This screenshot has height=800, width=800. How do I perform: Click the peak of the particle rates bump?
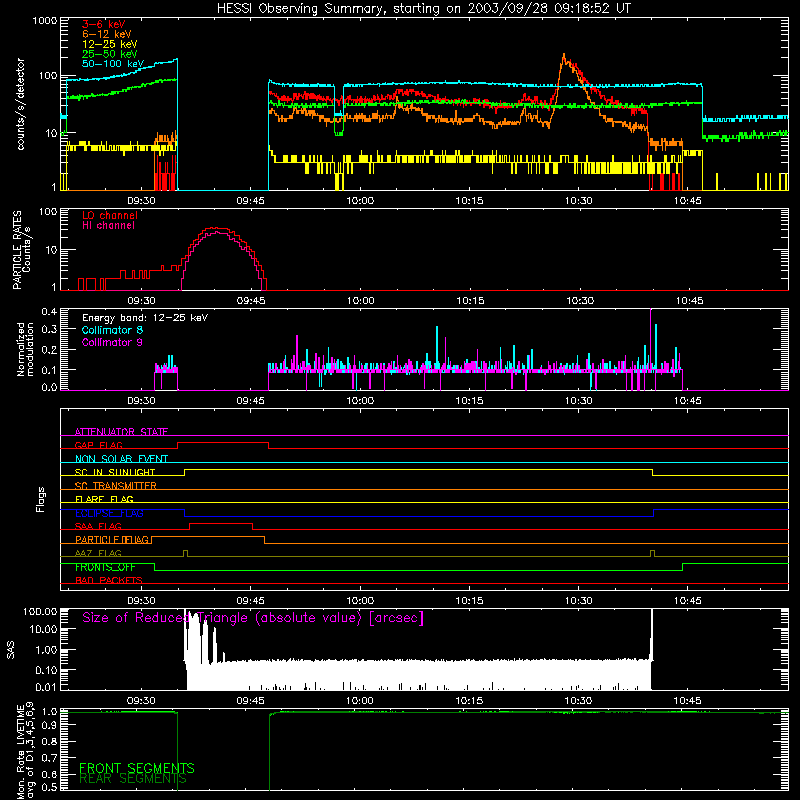point(216,229)
